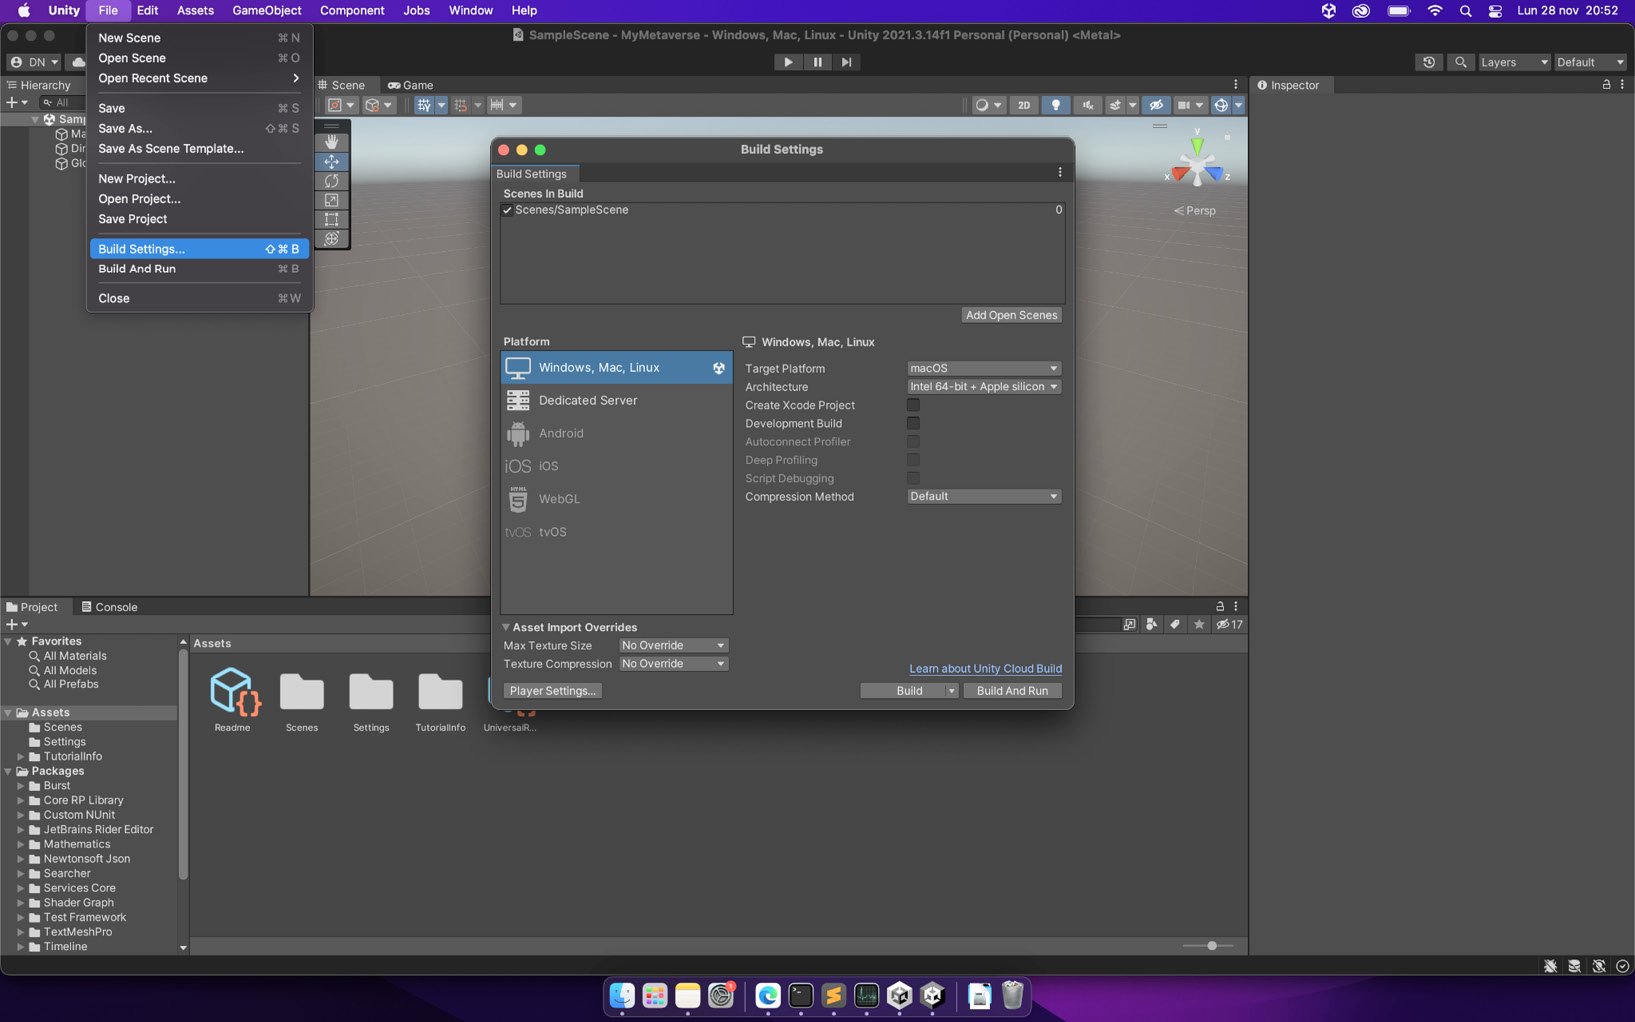Toggle hidden packages count eye icon
The image size is (1635, 1022).
[x=1229, y=625]
